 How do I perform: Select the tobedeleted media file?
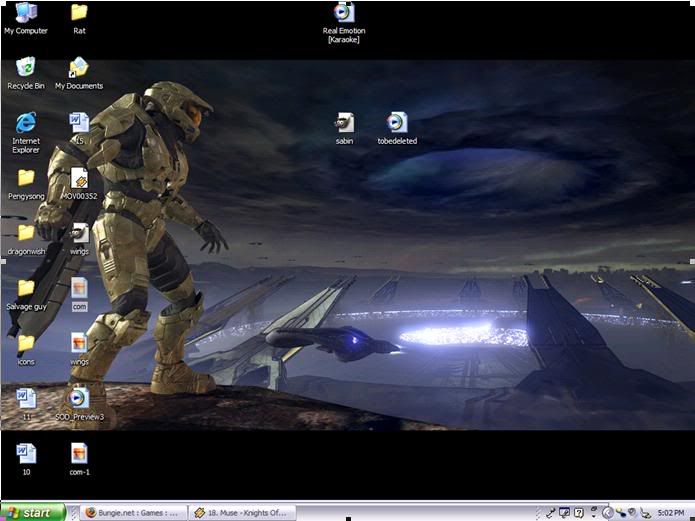tap(397, 129)
